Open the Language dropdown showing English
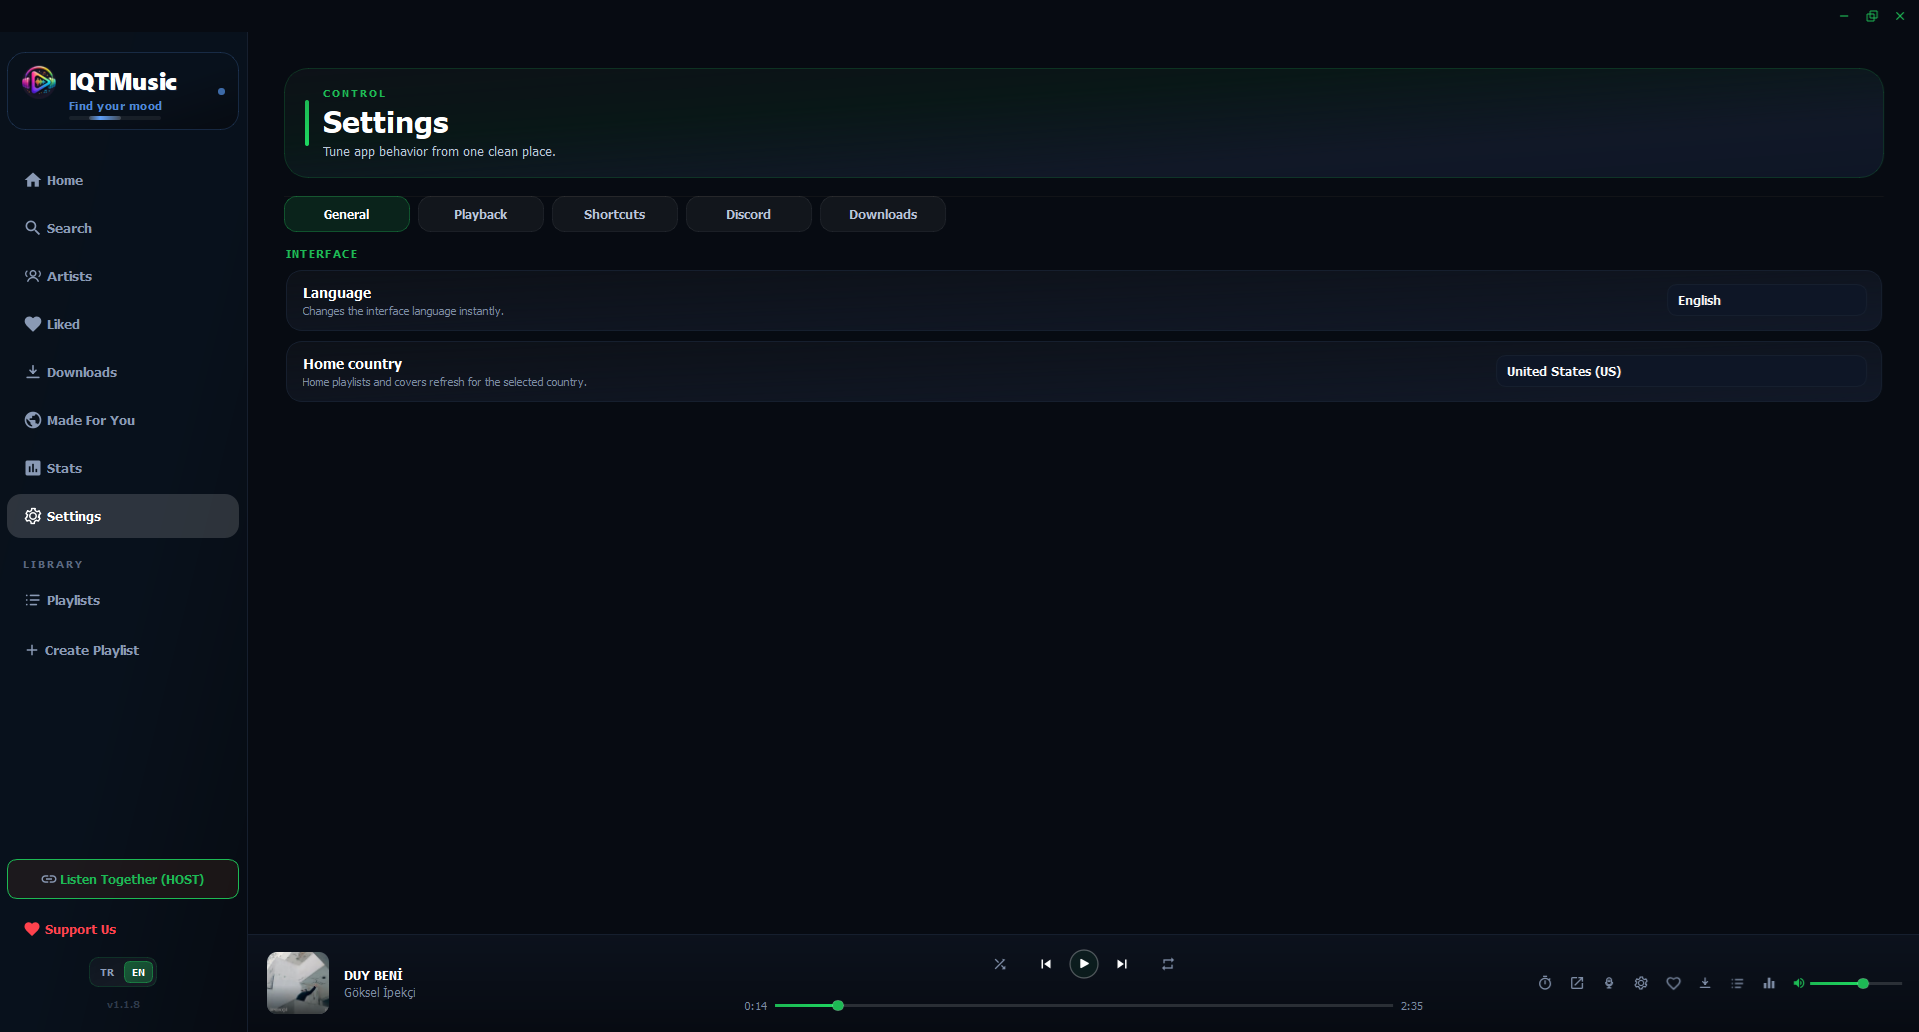Screen dimensions: 1919x1032 click(x=1766, y=300)
